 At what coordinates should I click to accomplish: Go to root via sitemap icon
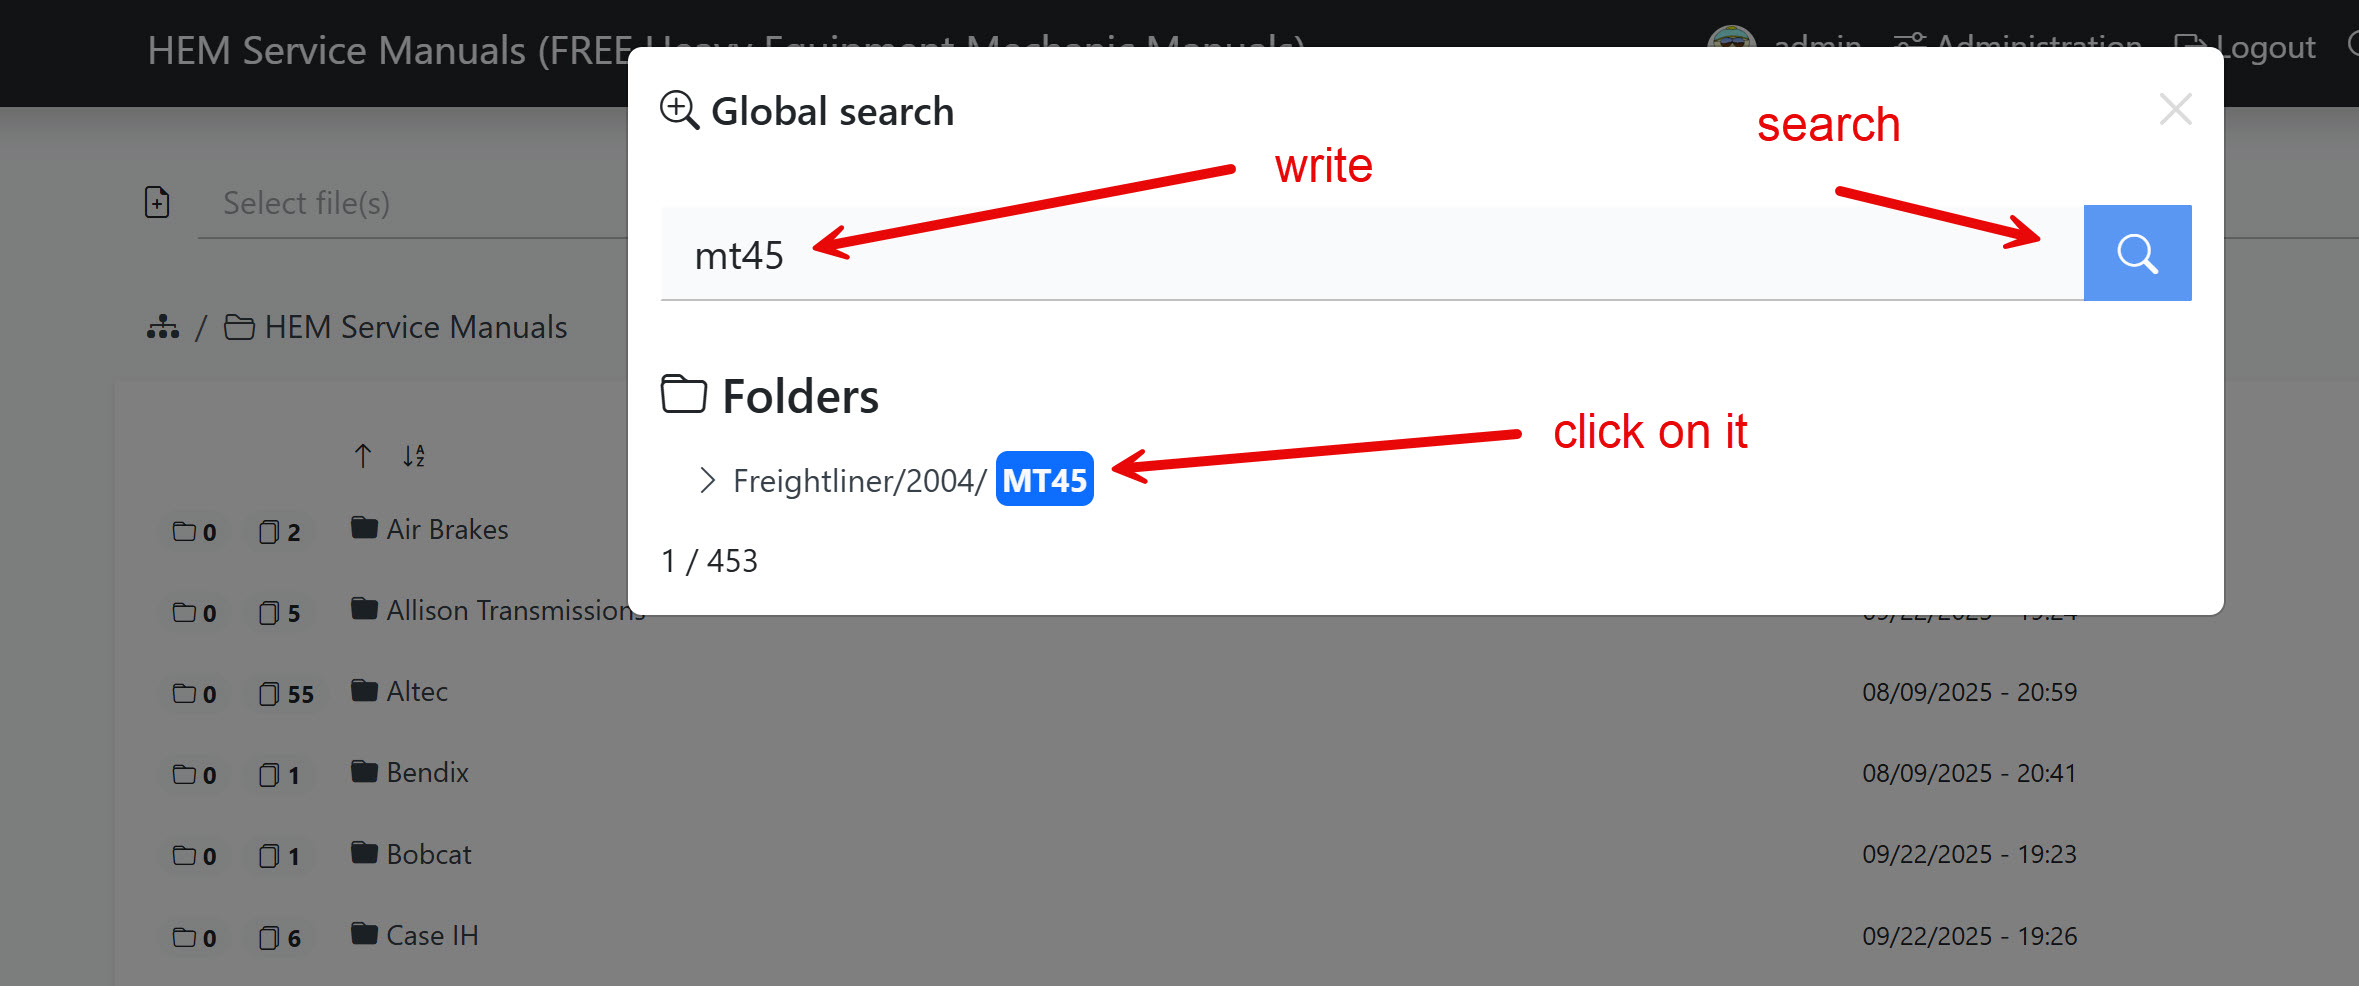click(163, 327)
